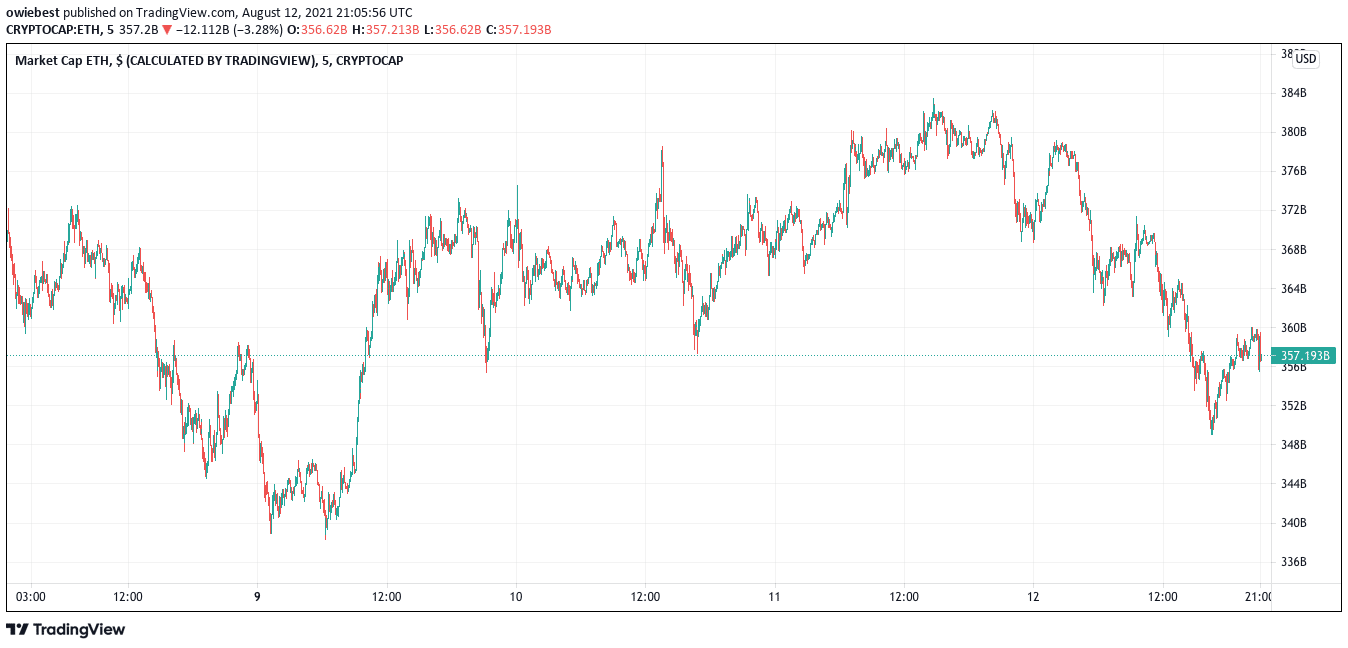This screenshot has width=1348, height=648.
Task: Click the 357.193B current price tag
Action: 1305,356
